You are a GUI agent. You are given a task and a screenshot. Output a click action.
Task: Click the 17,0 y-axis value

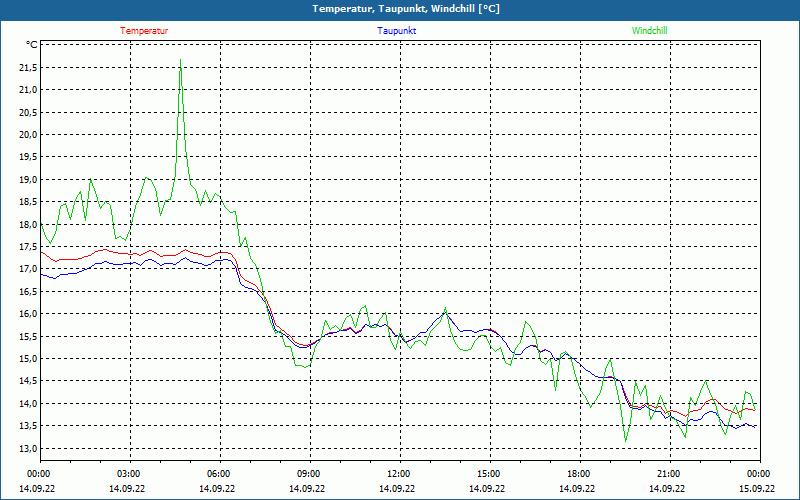pyautogui.click(x=28, y=269)
